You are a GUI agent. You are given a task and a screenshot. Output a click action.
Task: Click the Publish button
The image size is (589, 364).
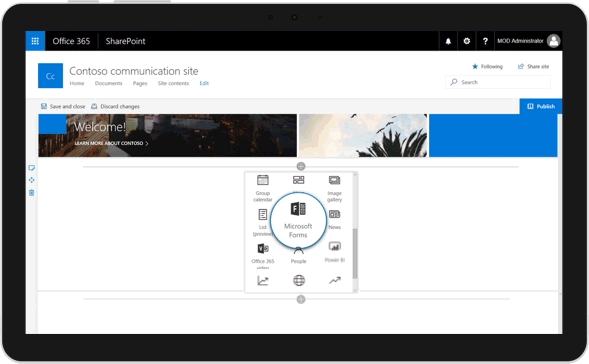(541, 106)
